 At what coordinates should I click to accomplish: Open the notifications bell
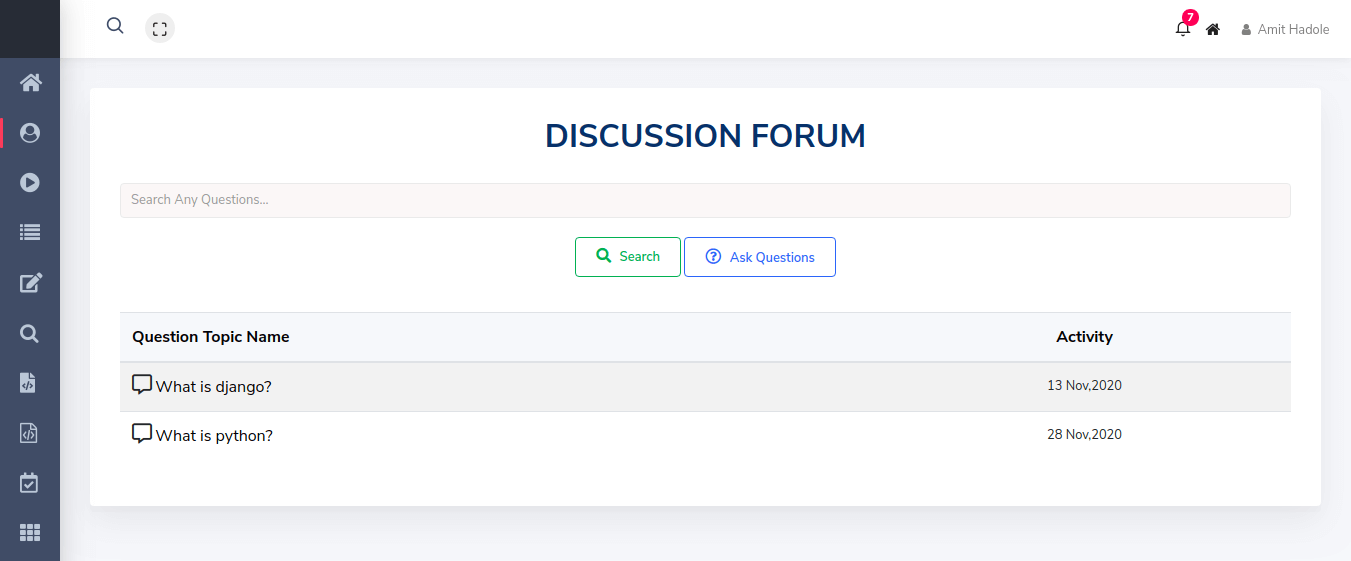[1183, 29]
